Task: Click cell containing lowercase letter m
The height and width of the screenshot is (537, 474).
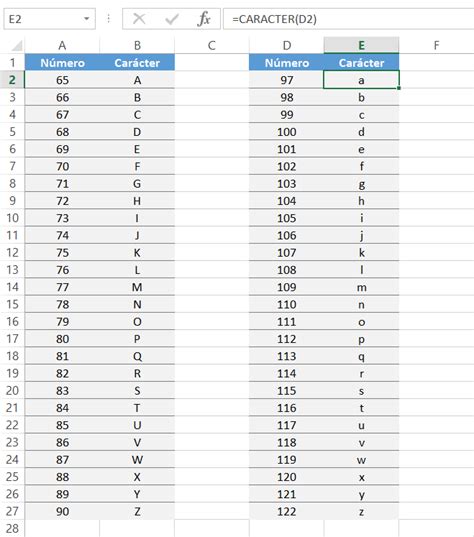Action: 361,287
